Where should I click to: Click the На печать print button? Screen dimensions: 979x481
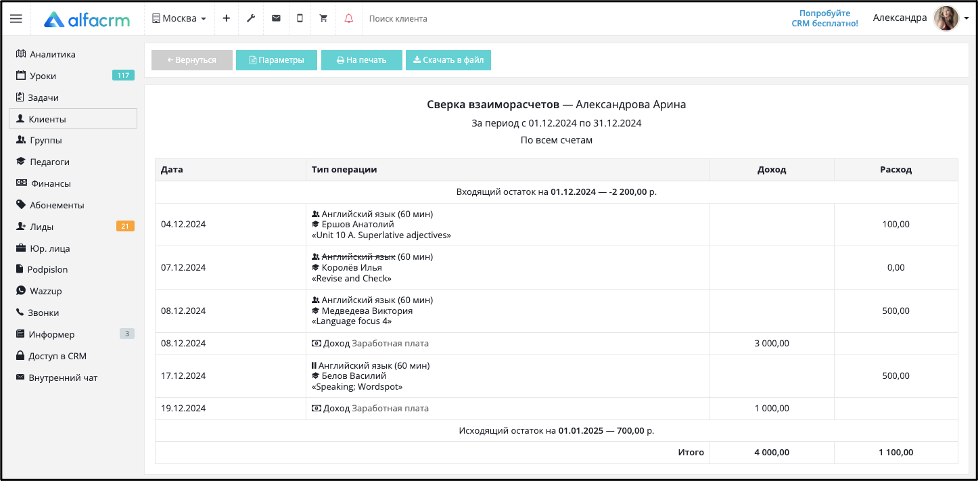pyautogui.click(x=362, y=60)
